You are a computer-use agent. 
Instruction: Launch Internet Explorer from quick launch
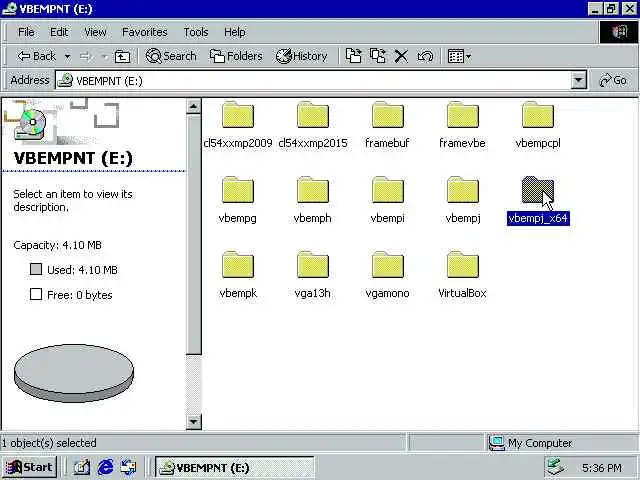105,467
